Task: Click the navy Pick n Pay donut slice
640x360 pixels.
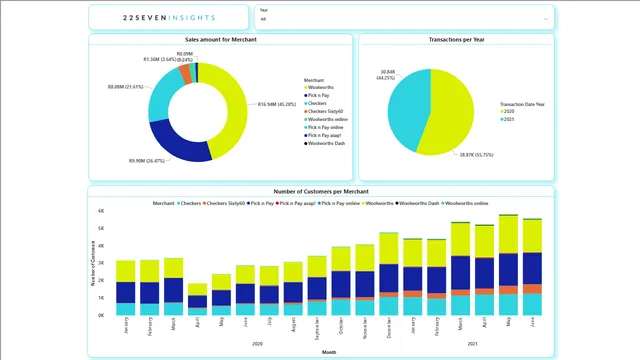Action: [x=178, y=143]
